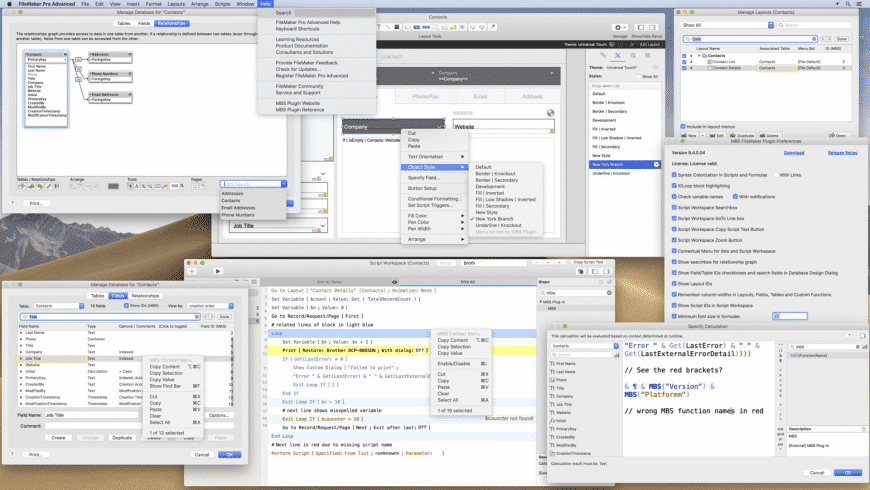Open the Release Notes link
The height and width of the screenshot is (490, 870).
click(x=842, y=153)
